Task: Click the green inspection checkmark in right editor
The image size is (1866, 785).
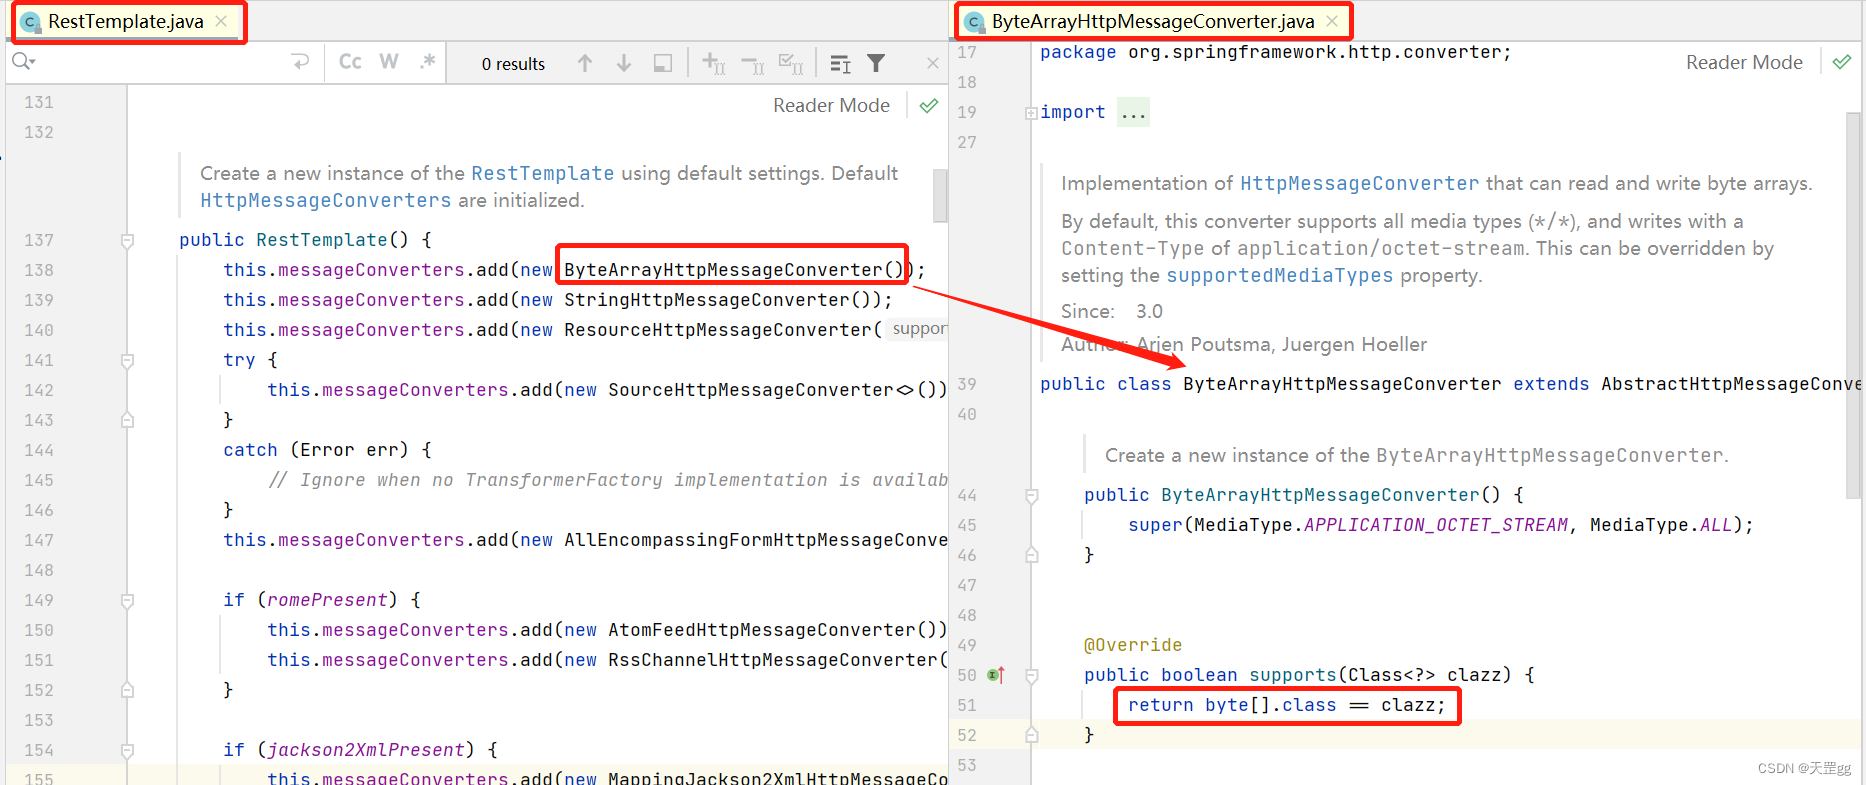Action: (x=1842, y=62)
